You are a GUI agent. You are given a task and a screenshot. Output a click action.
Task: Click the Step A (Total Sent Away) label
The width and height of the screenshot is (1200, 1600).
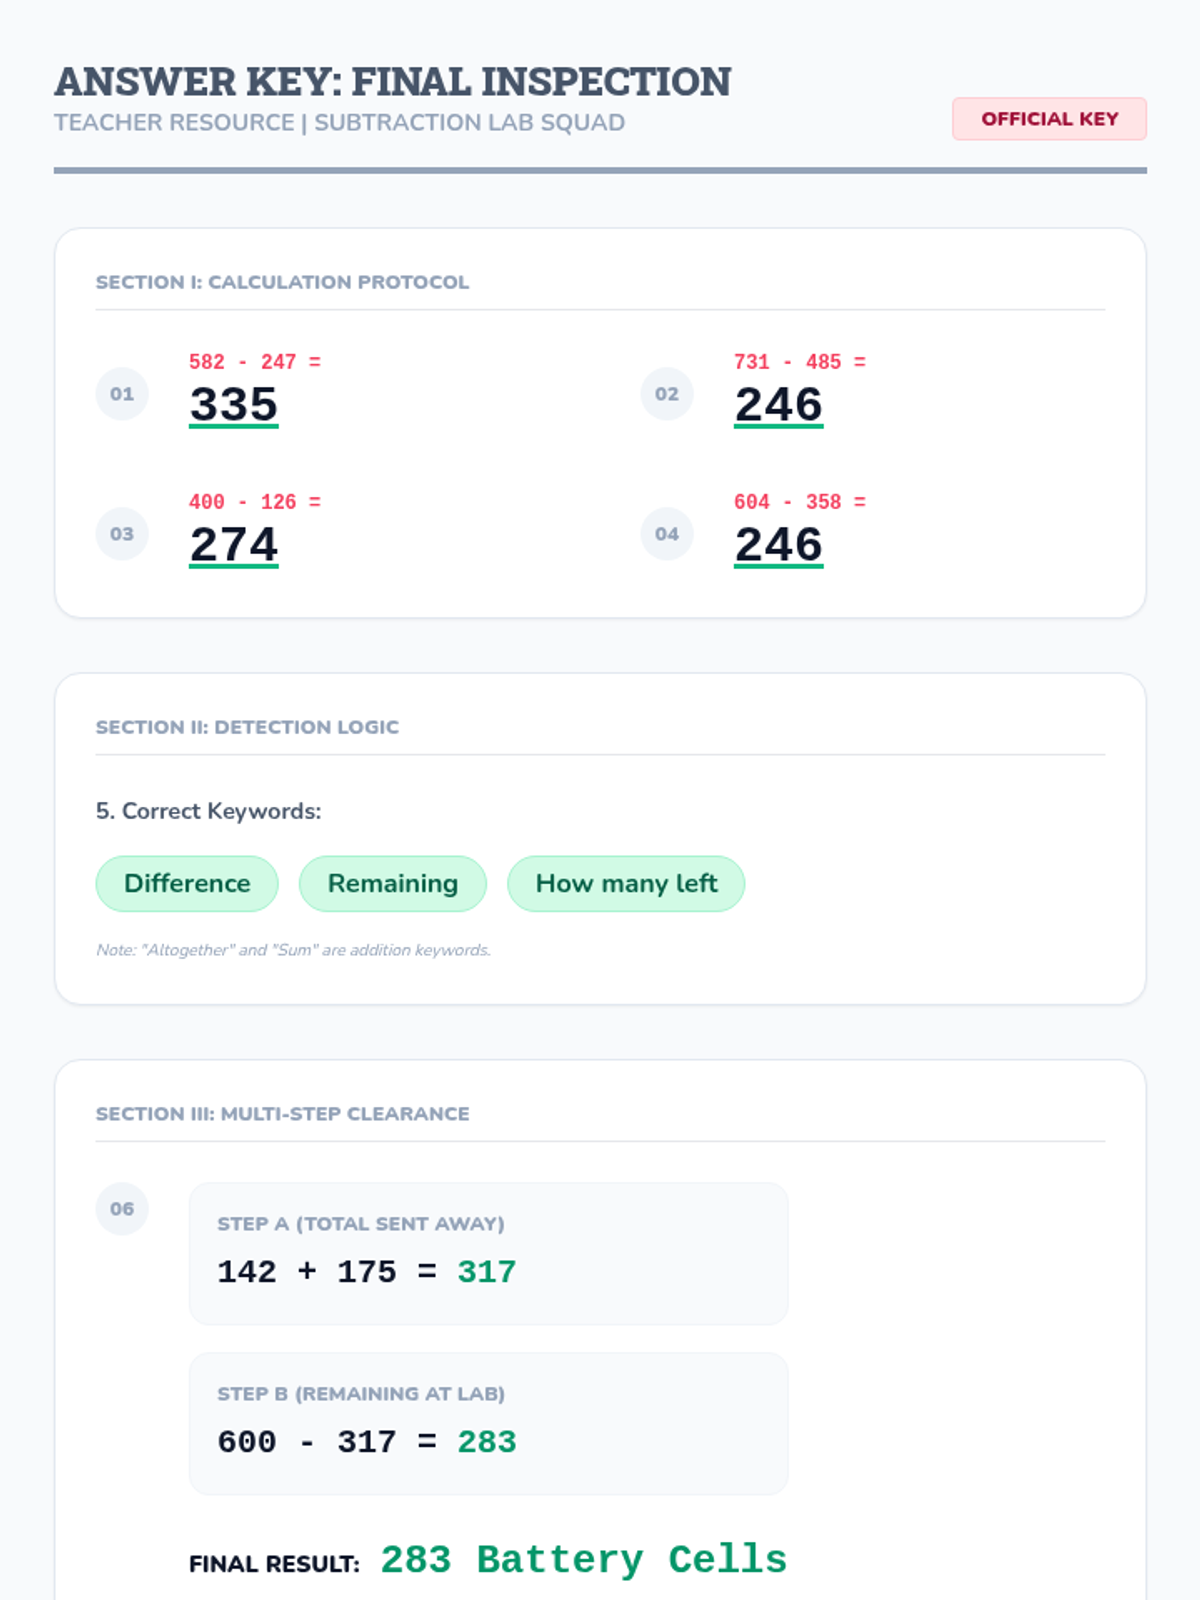pos(361,1224)
